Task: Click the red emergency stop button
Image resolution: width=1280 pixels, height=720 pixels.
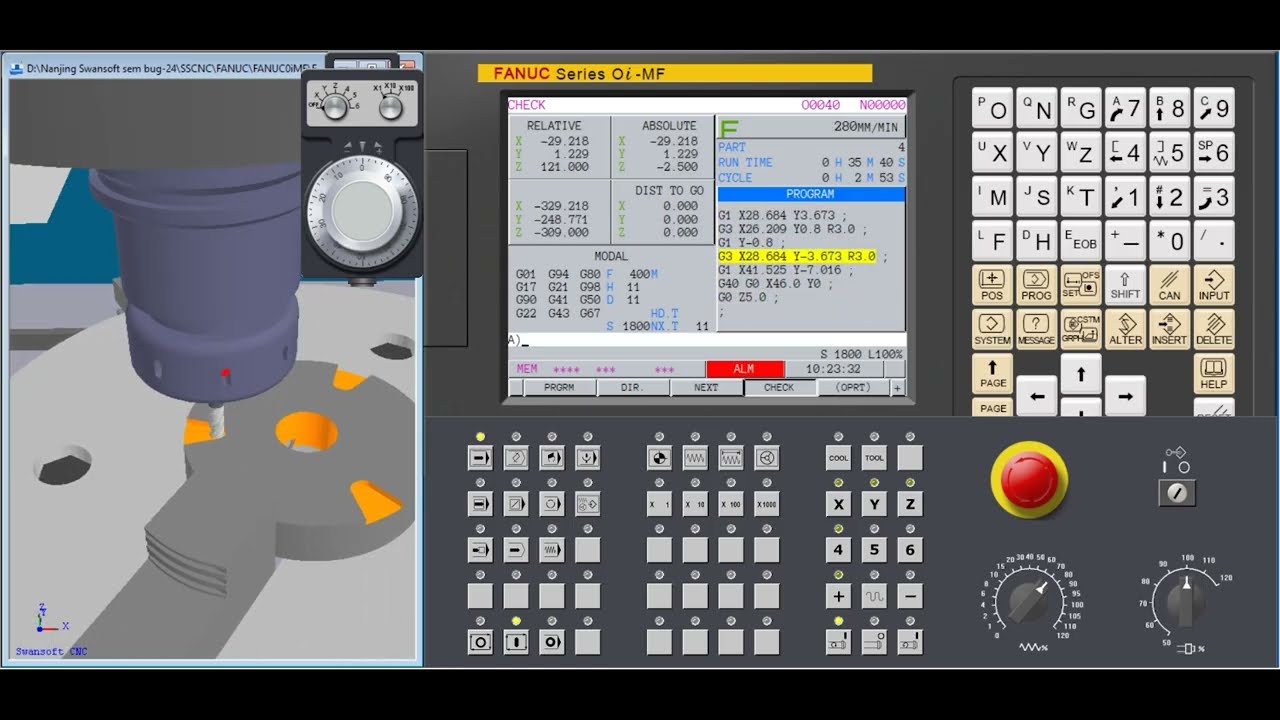Action: tap(1029, 480)
